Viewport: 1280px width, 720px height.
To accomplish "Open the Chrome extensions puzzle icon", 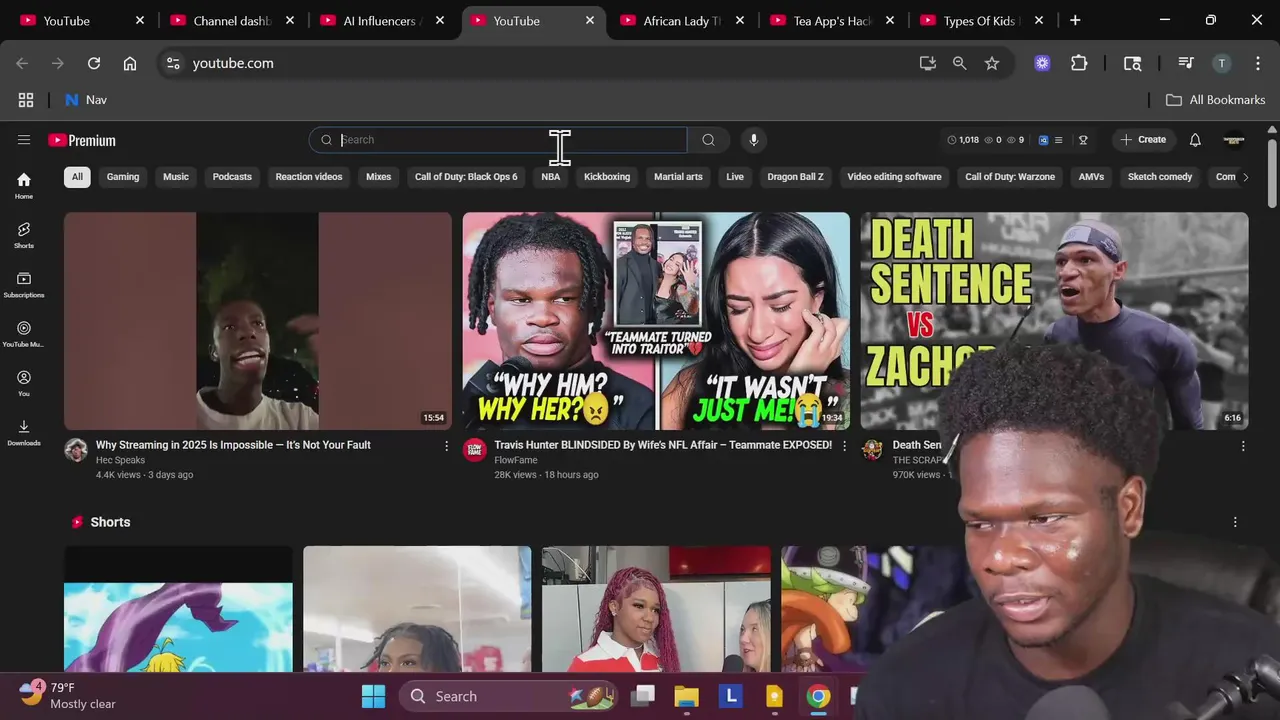I will tap(1079, 63).
